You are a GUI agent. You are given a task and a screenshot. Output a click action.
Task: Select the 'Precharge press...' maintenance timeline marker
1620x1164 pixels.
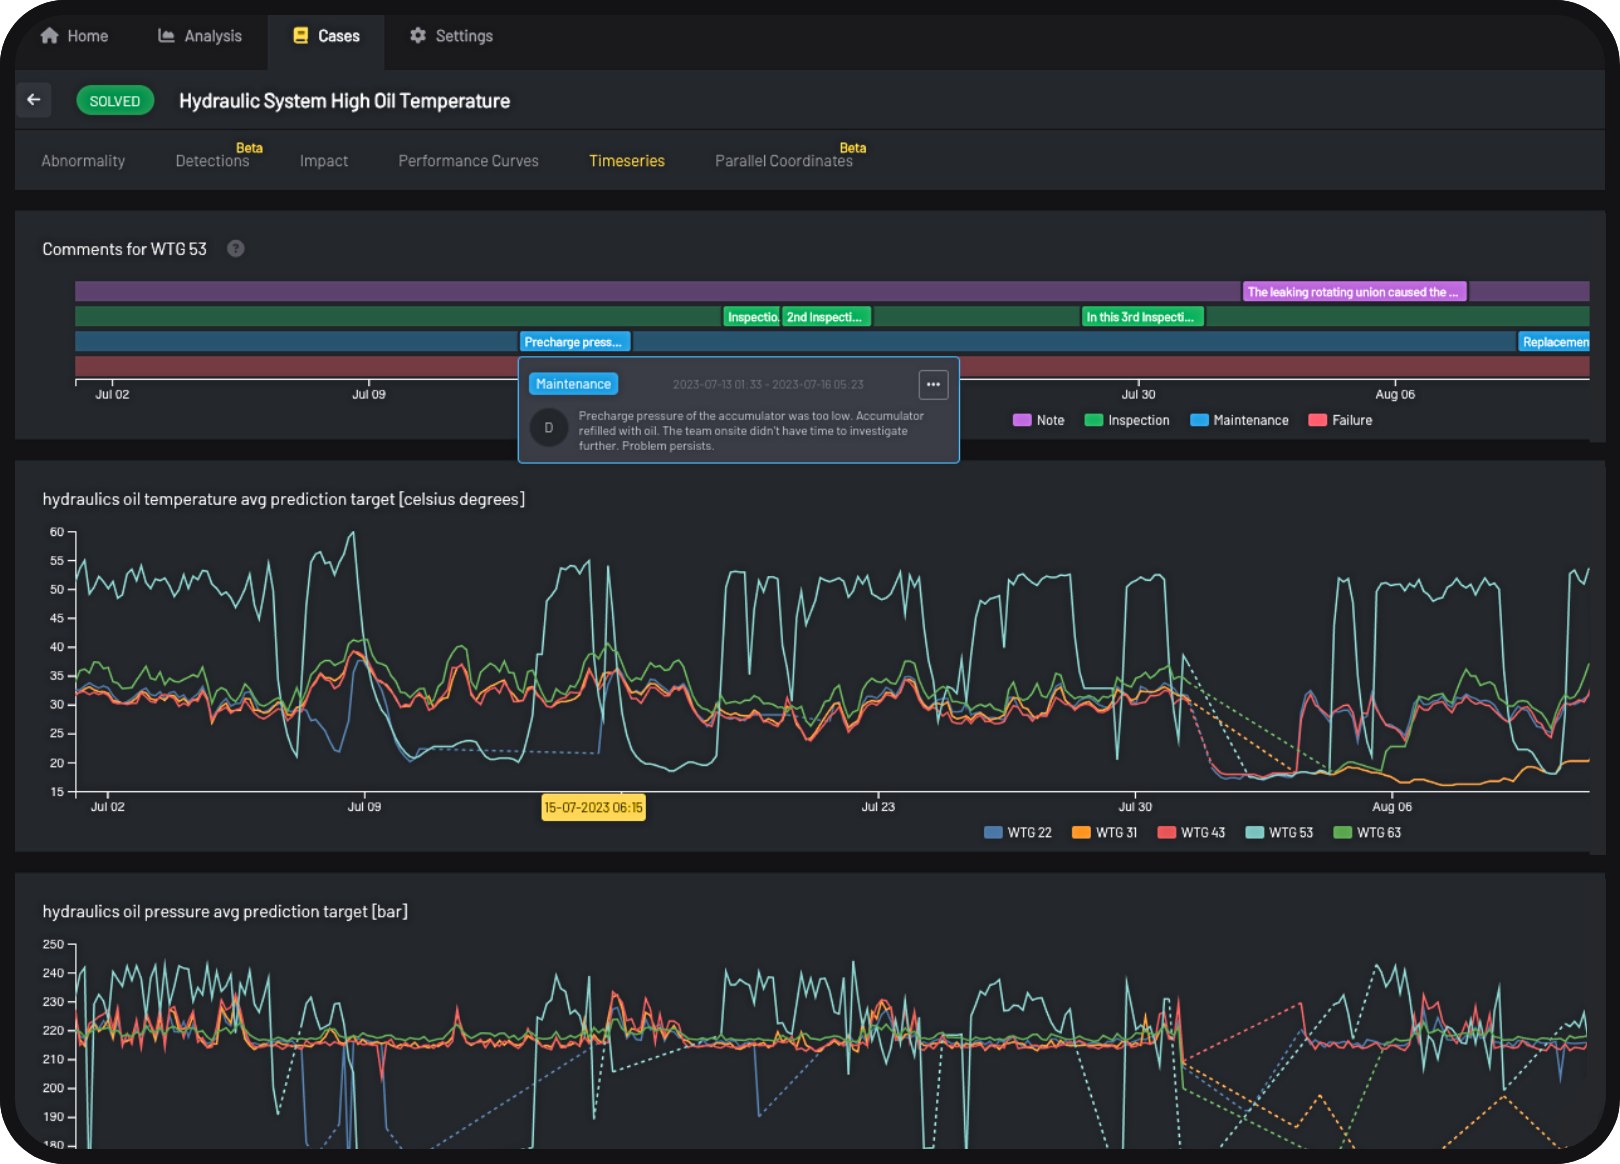click(x=574, y=342)
